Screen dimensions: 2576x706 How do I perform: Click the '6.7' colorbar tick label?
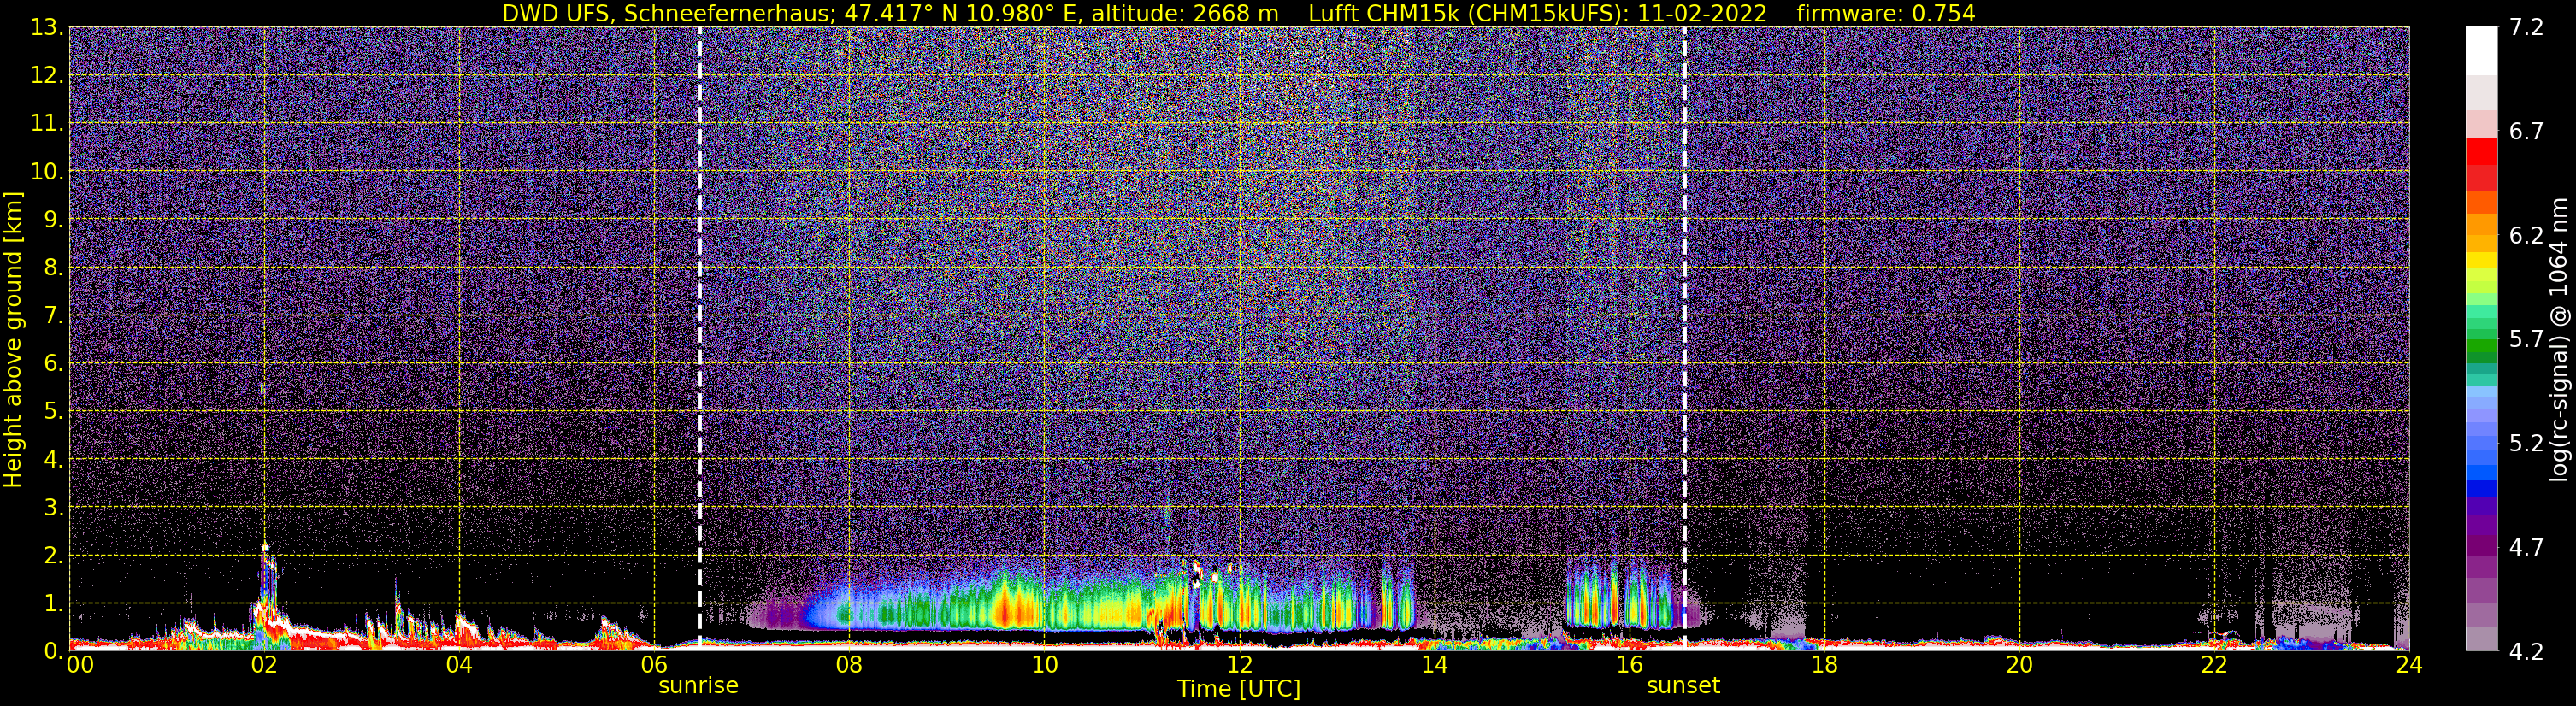pos(2527,131)
